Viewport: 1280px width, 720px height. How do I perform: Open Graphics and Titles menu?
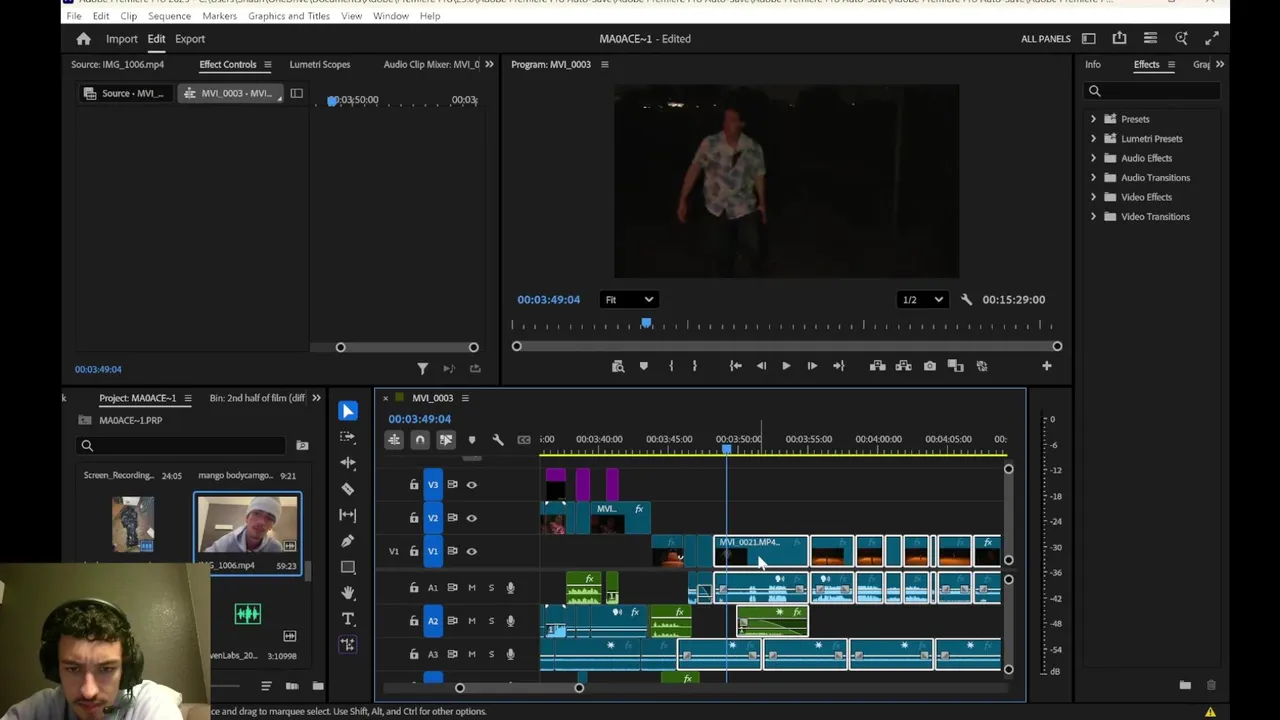point(289,16)
